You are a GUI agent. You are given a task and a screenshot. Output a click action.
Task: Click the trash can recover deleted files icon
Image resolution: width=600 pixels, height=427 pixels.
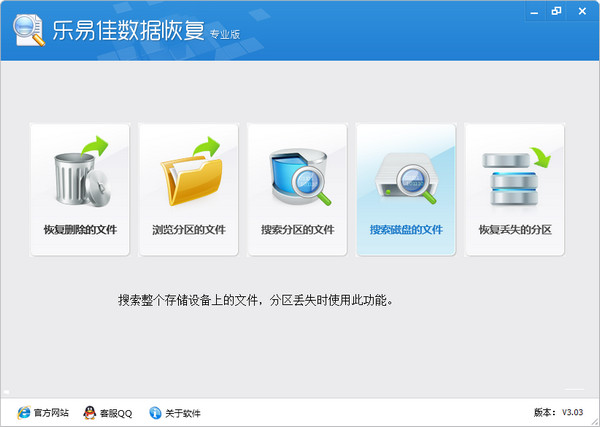[x=81, y=171]
